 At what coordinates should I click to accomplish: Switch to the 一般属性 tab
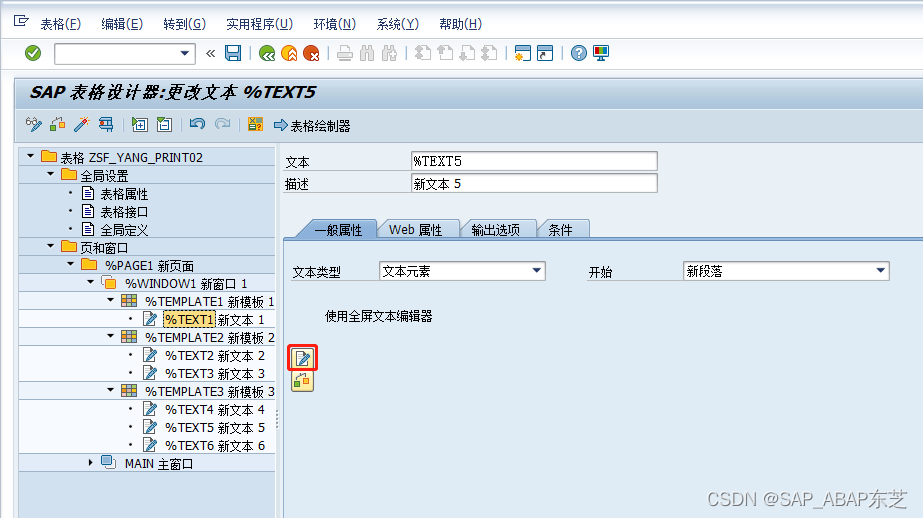pos(338,230)
